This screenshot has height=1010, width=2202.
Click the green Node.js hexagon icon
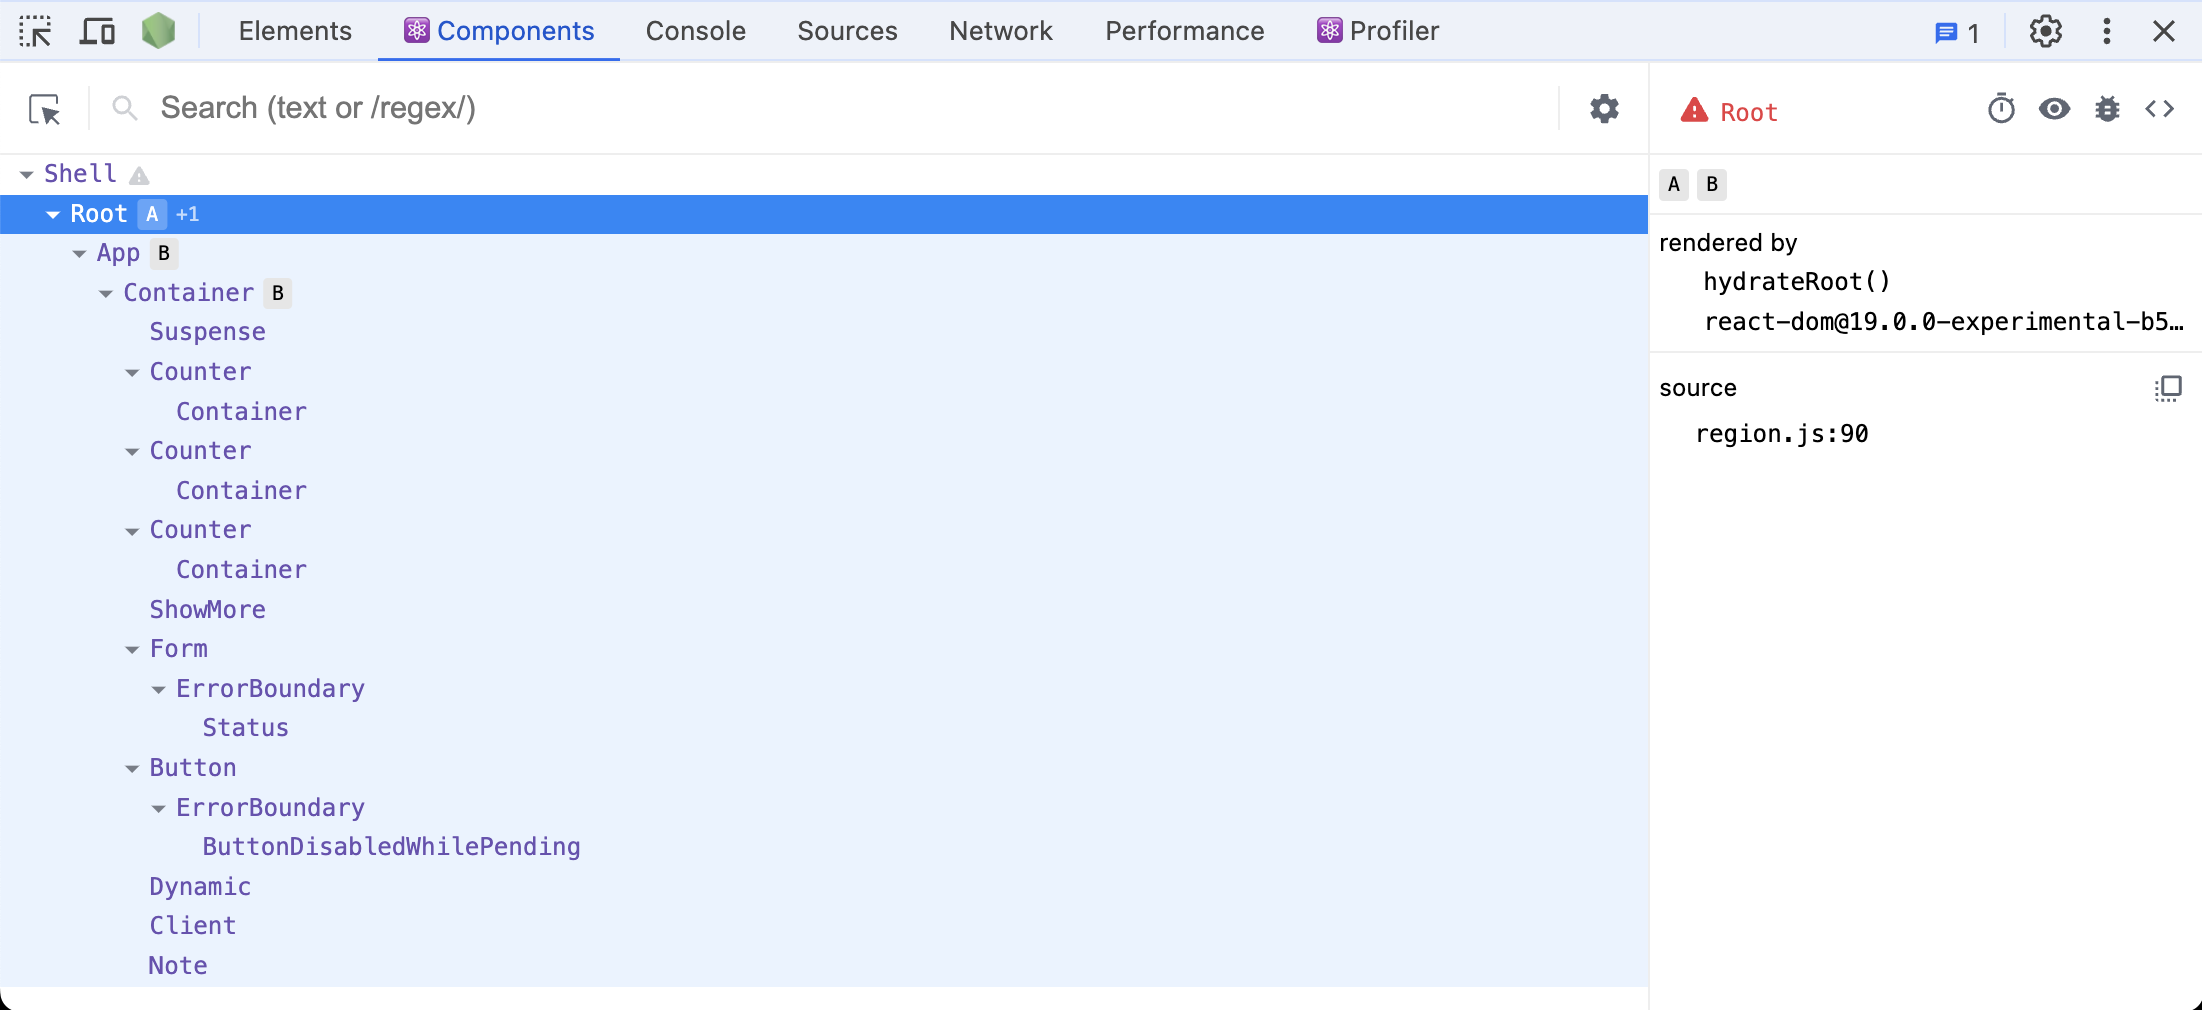(158, 32)
